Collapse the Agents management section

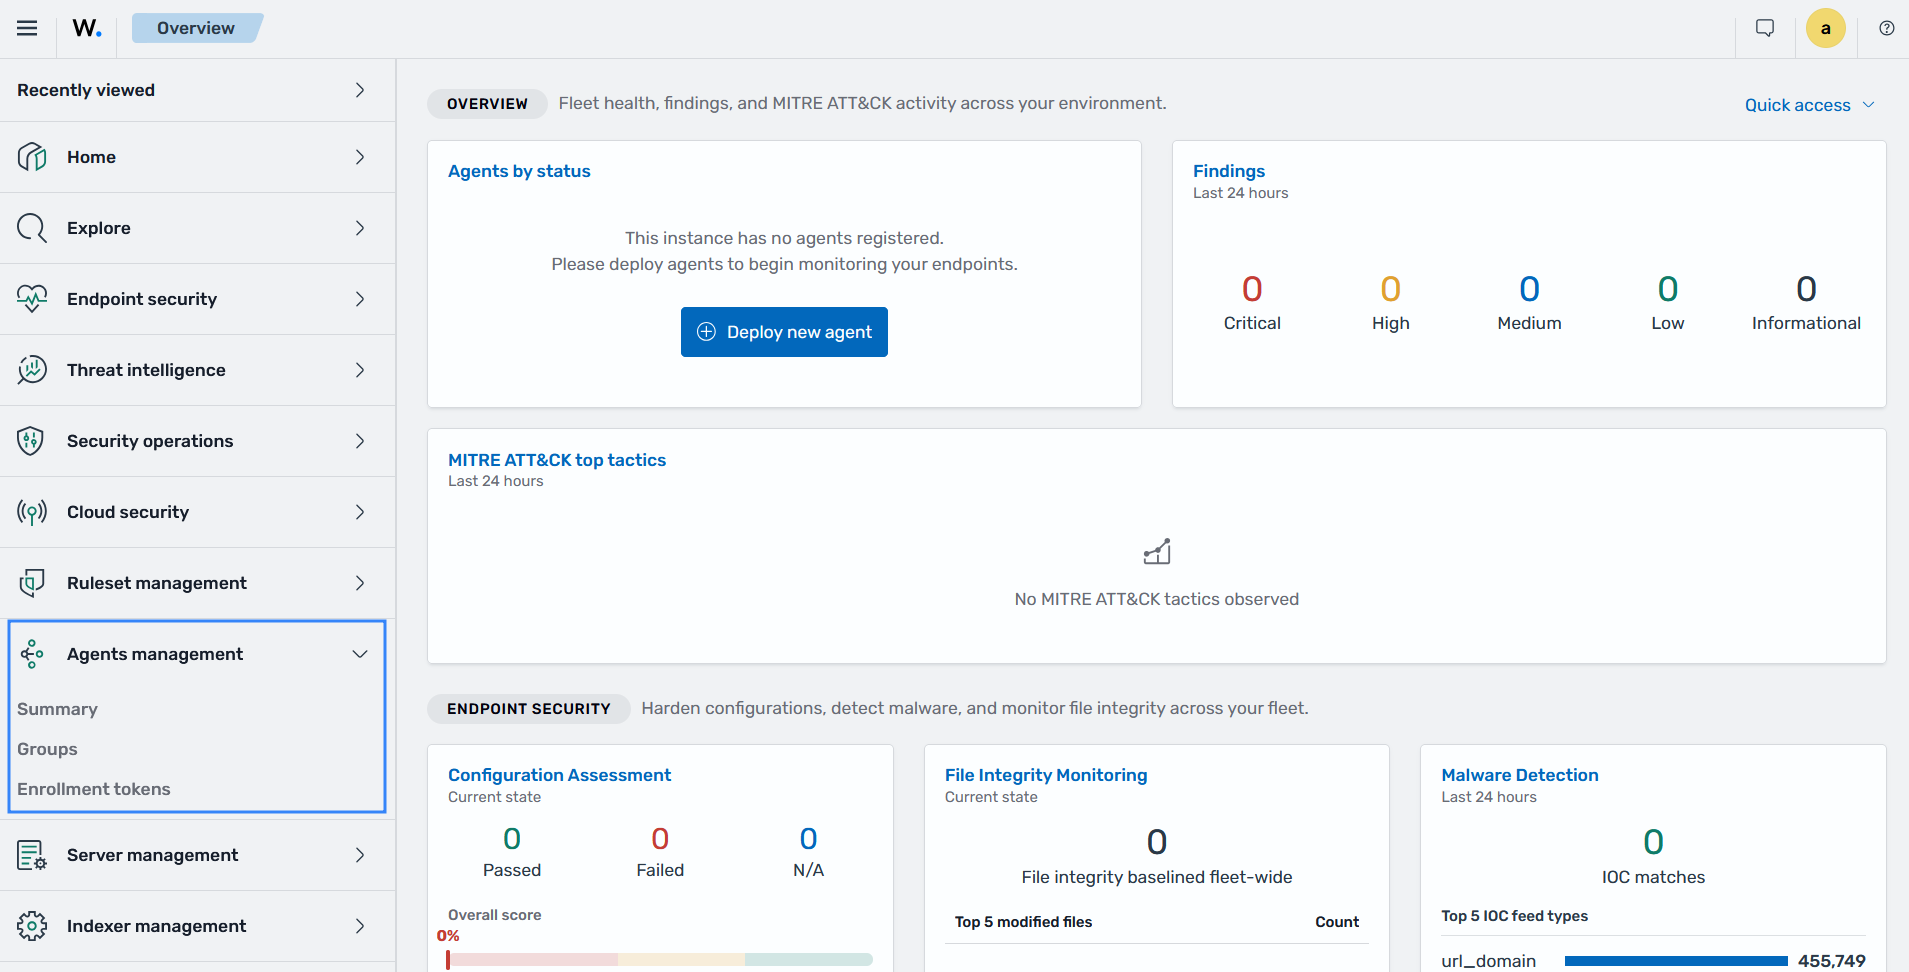coord(360,654)
